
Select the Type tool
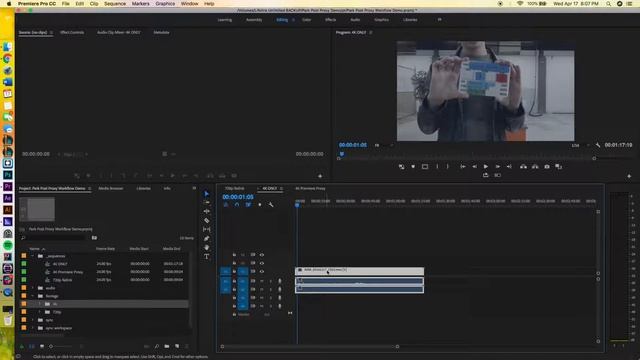coord(207,256)
